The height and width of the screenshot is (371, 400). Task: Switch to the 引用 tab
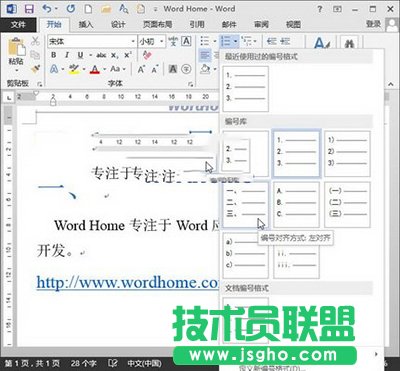click(x=197, y=24)
